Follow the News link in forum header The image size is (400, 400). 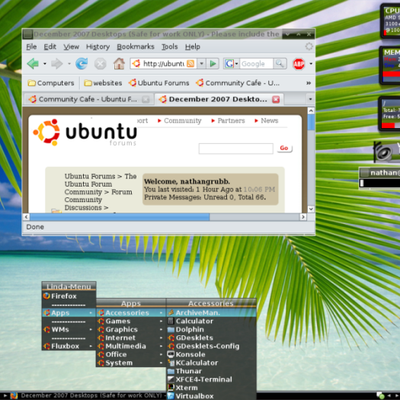pos(269,121)
